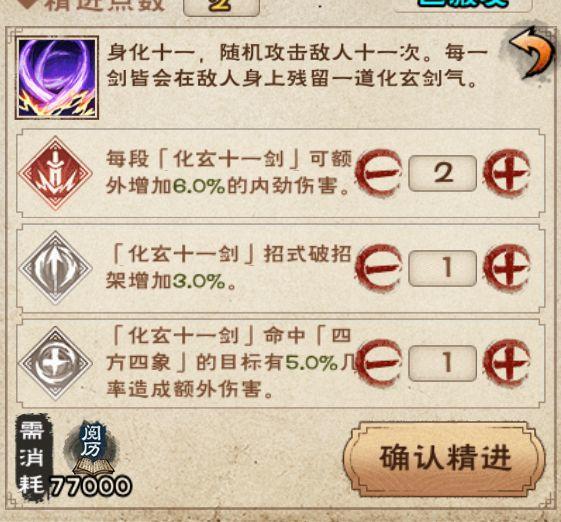Screen dimensions: 561x522
Task: Select the grey four-point star diamond icon
Action: point(55,363)
